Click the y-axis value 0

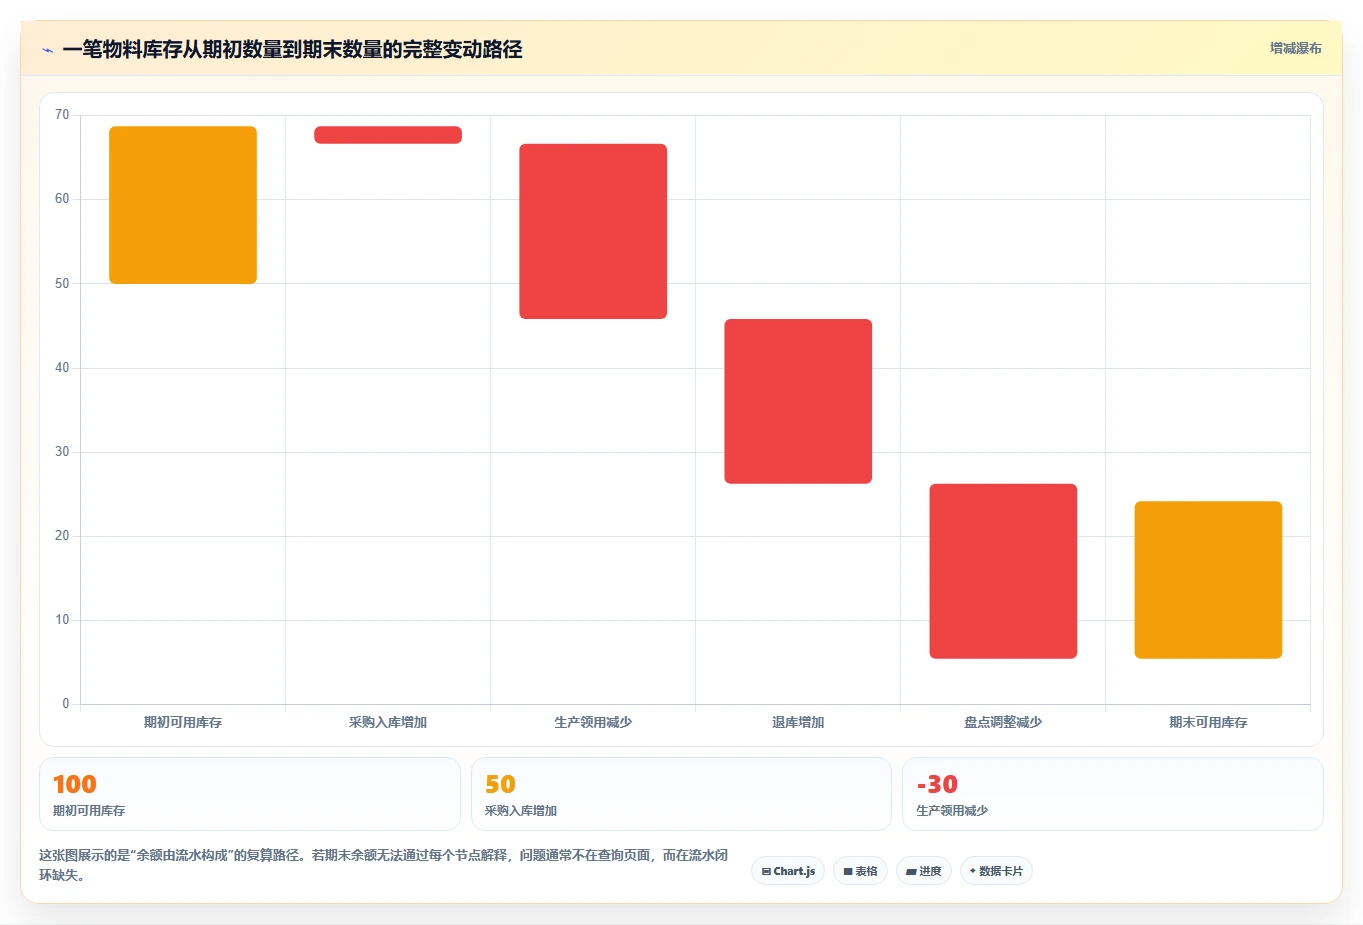66,704
